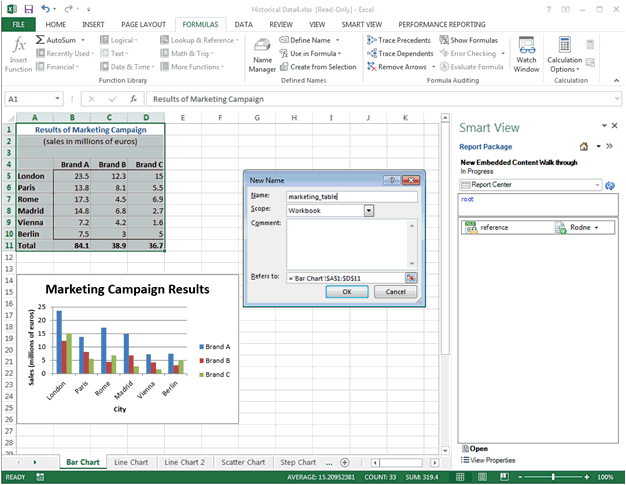Click Create from Selection
This screenshot has width=626, height=485.
point(318,67)
